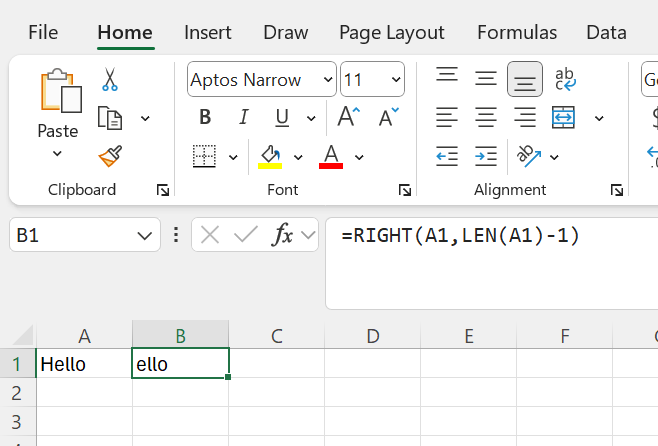658x446 pixels.
Task: Confirm formula entry with checkmark
Action: pos(246,235)
